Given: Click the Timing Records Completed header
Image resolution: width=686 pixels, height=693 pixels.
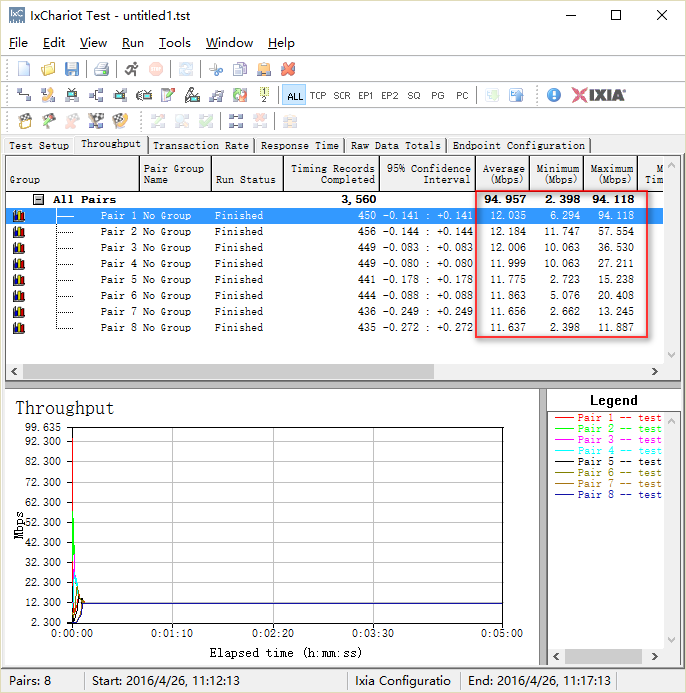Looking at the screenshot, I should 332,174.
